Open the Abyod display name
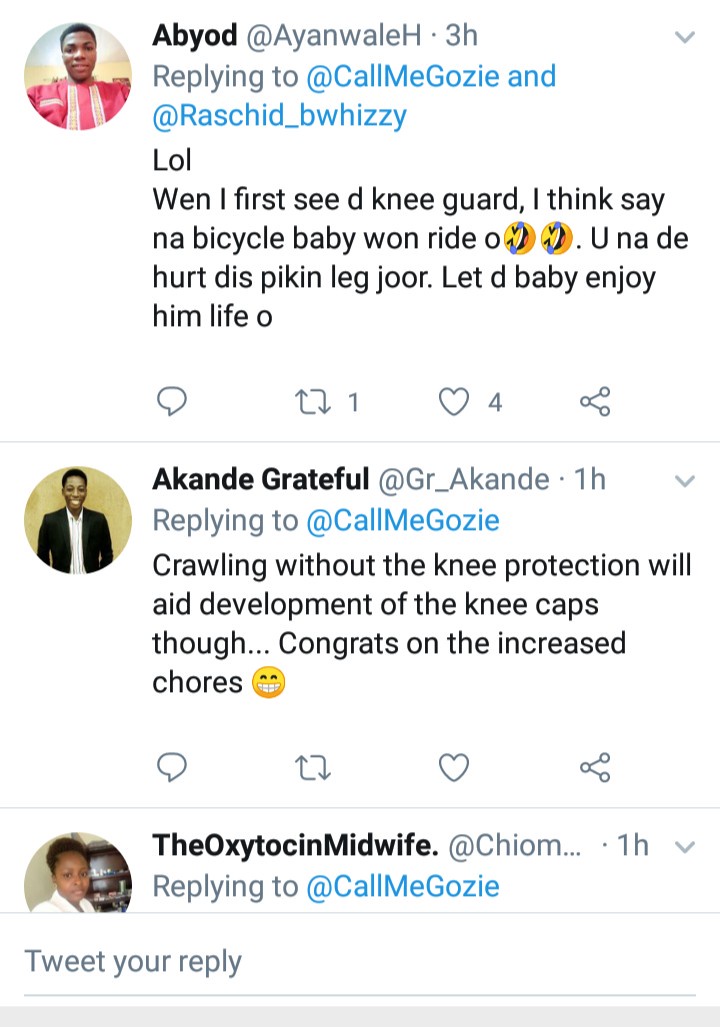 [195, 36]
